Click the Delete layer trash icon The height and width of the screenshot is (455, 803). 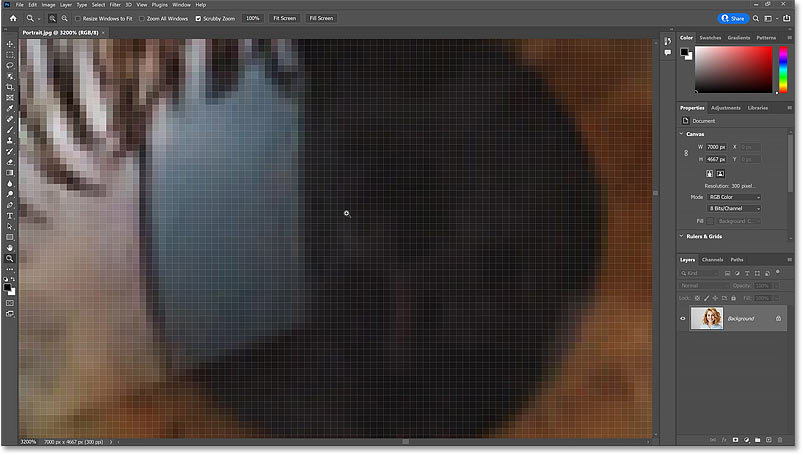tap(780, 440)
